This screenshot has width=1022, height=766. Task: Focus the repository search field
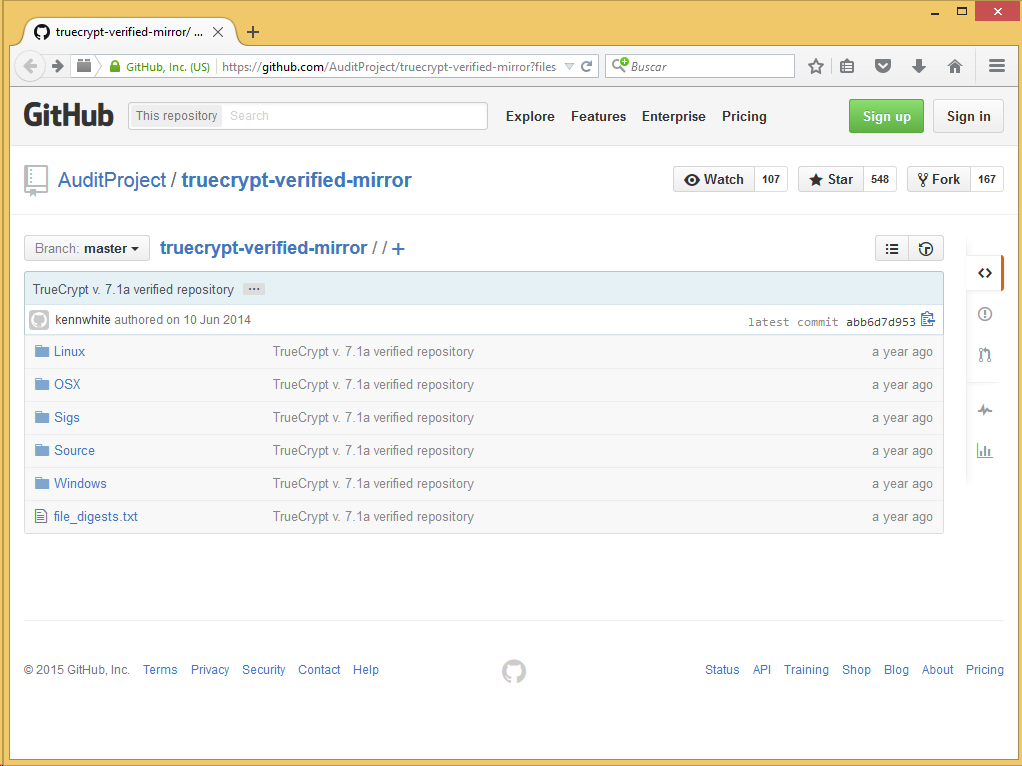click(356, 116)
